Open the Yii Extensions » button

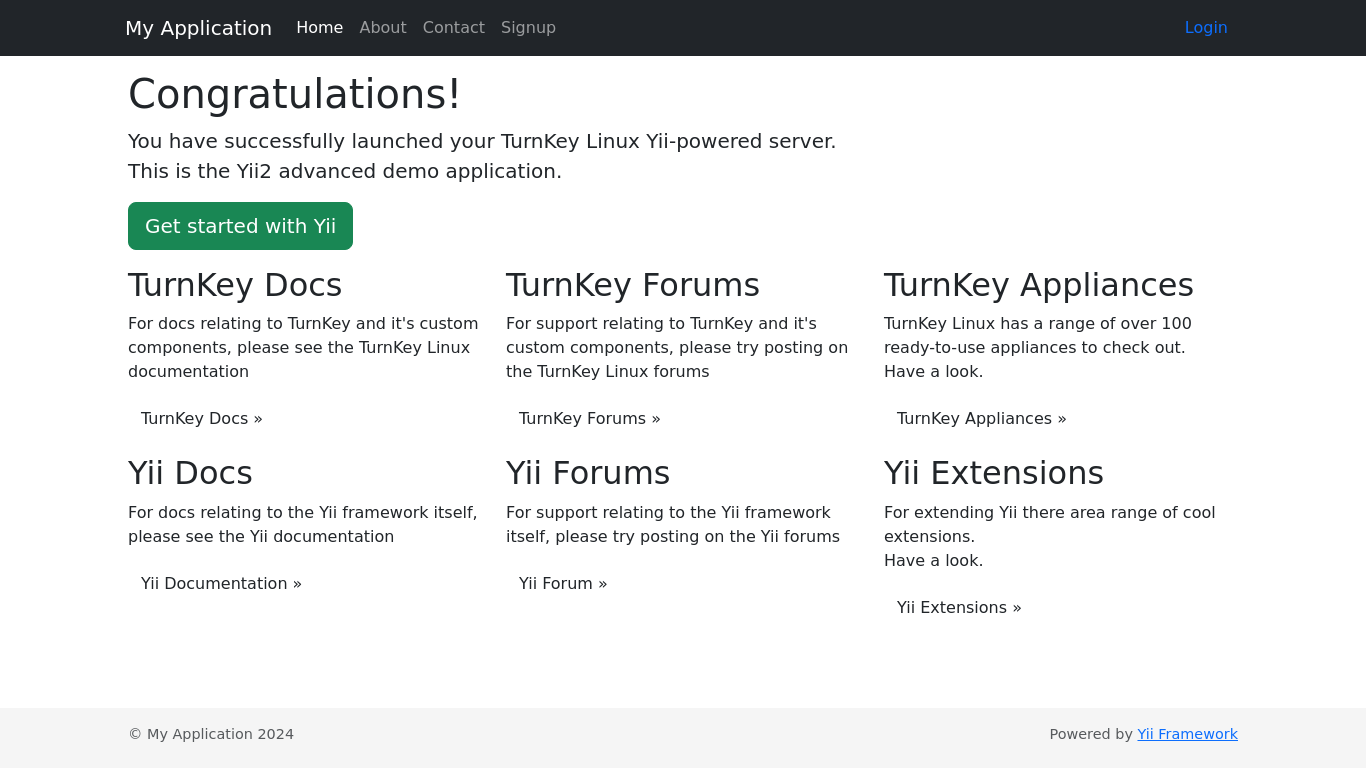coord(958,608)
